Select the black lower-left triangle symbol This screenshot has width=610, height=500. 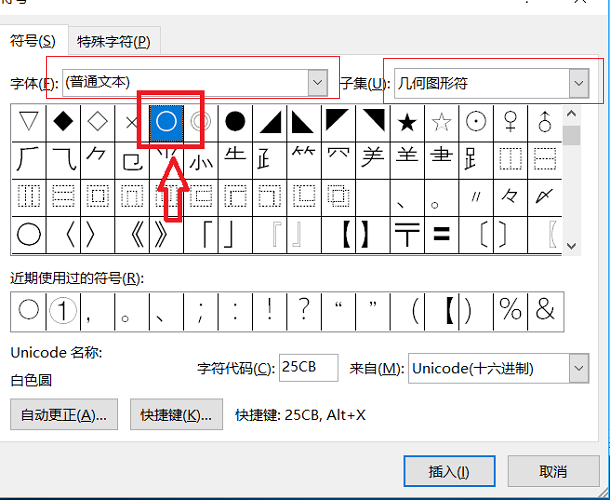(x=304, y=123)
